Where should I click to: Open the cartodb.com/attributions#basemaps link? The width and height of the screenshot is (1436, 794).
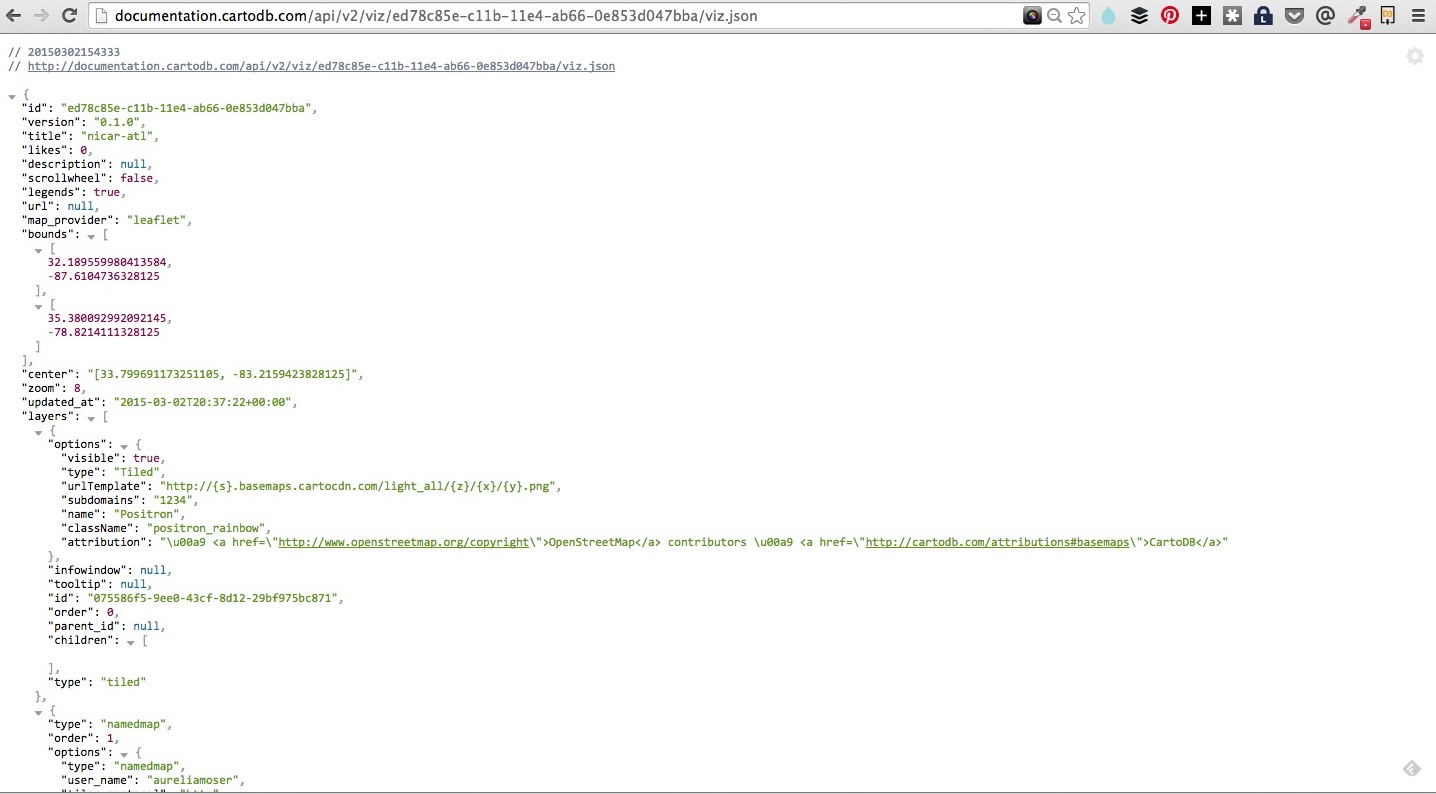(999, 542)
